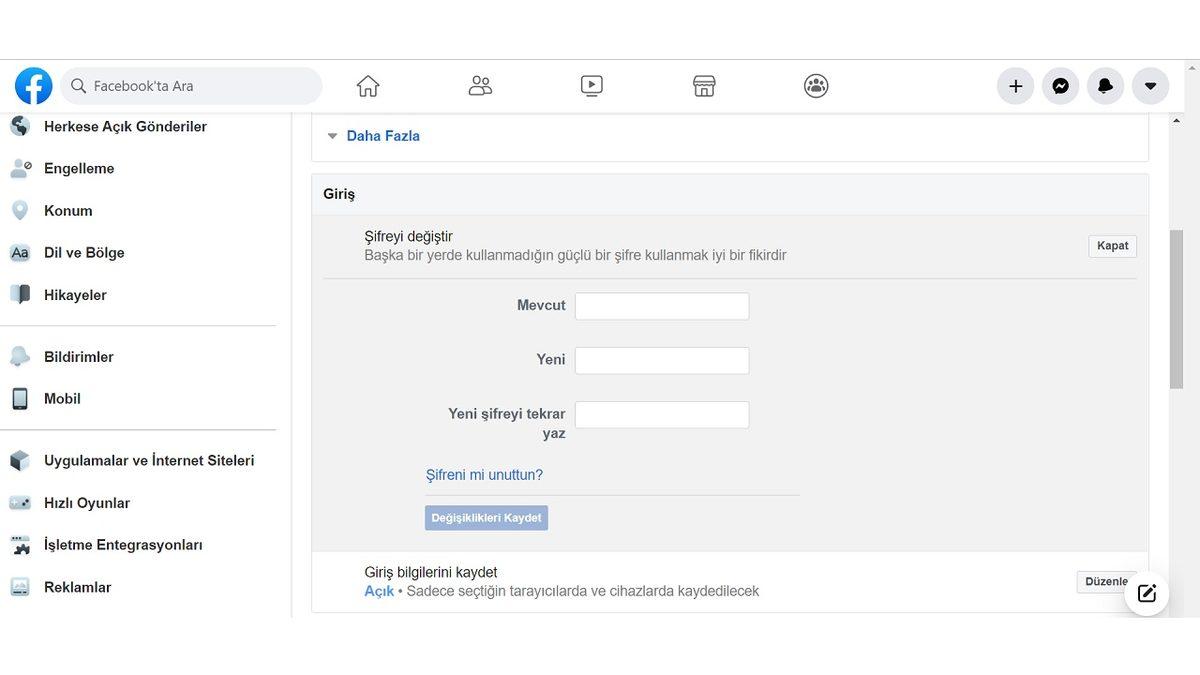1200x675 pixels.
Task: Open the Şifreni mi unuttun? link
Action: pos(484,474)
